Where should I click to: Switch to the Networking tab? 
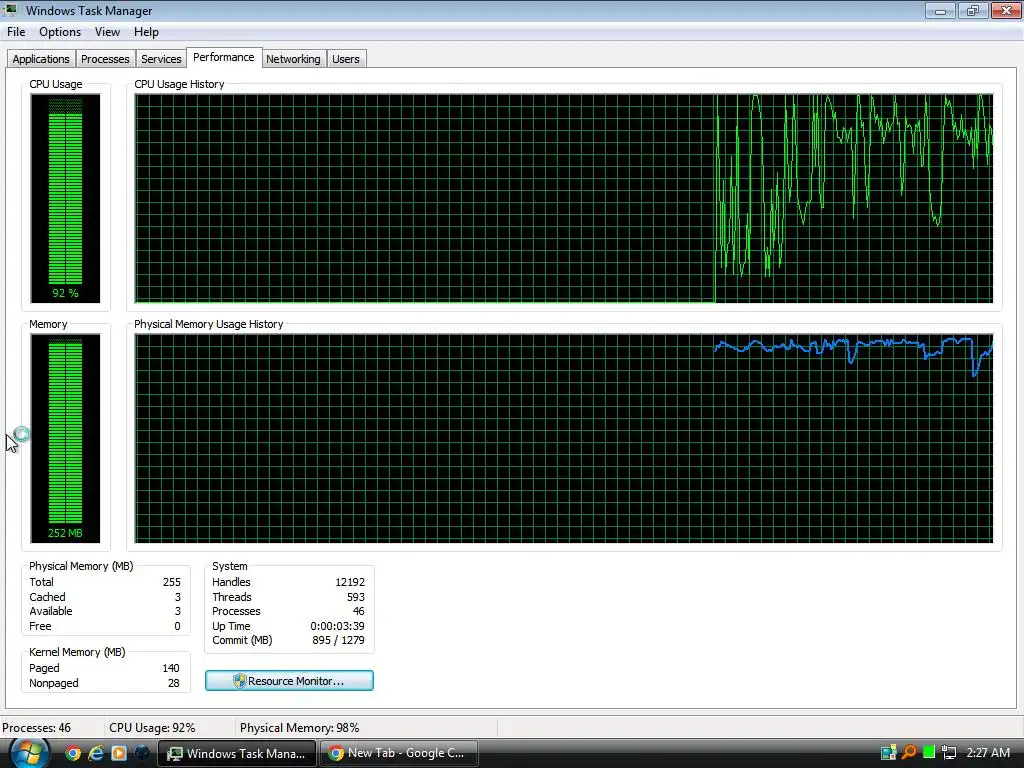tap(293, 59)
